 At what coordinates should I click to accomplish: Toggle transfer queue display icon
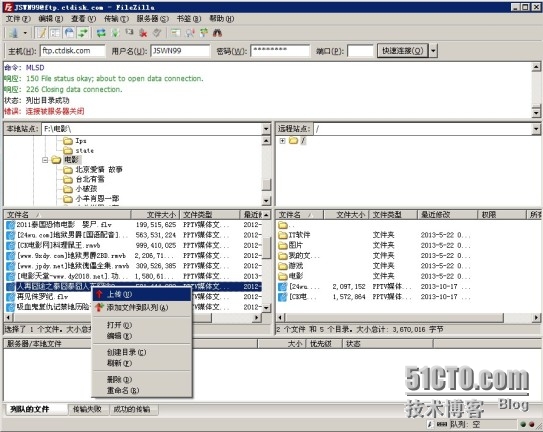point(83,33)
